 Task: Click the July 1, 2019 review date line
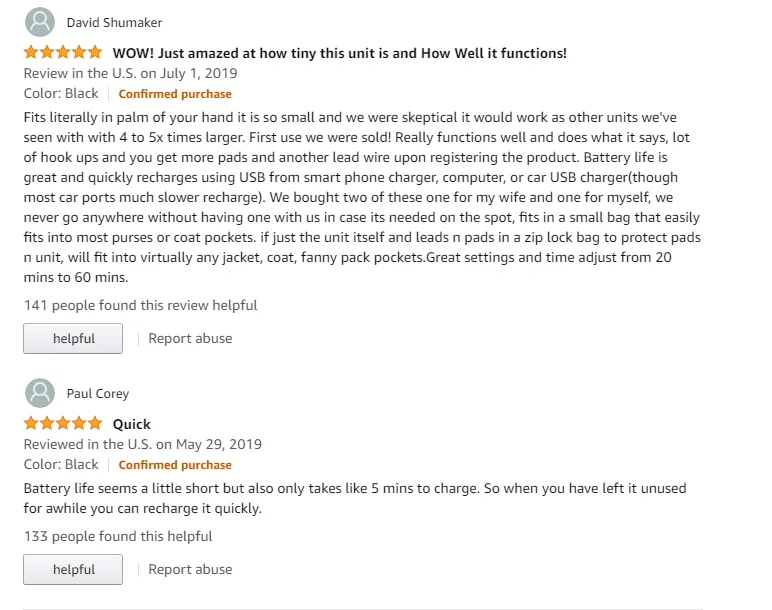(x=130, y=73)
